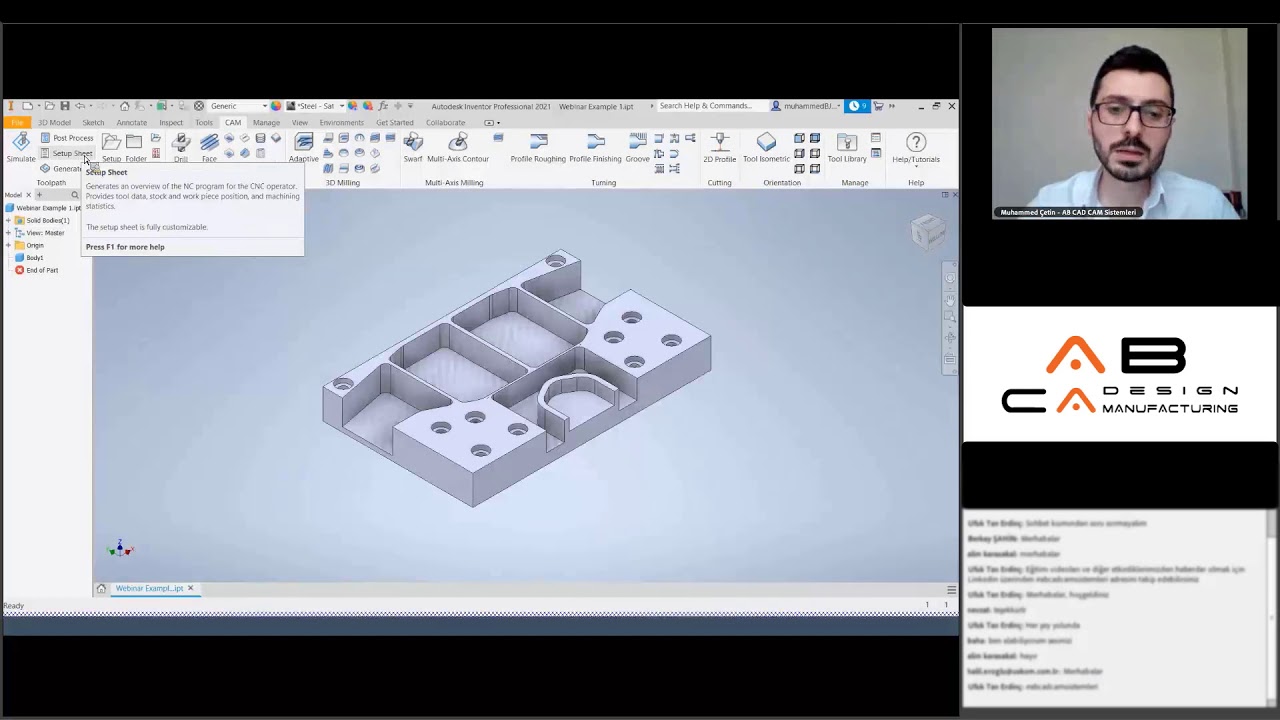Click the fx parameters icon
The width and height of the screenshot is (1280, 720).
[382, 106]
